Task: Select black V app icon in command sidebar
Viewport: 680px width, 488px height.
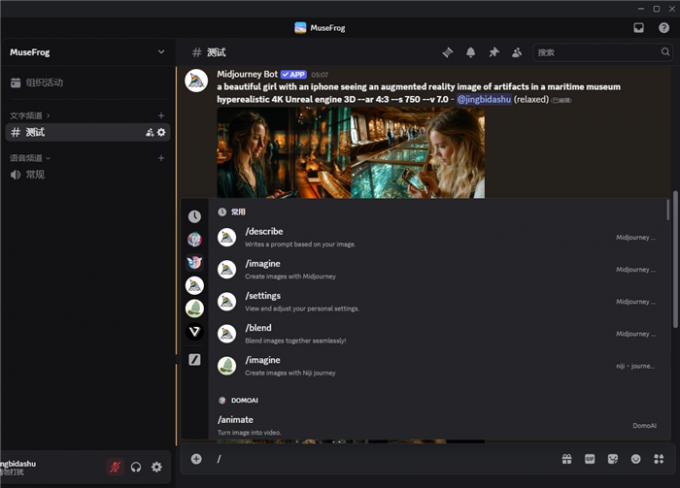Action: pos(194,332)
